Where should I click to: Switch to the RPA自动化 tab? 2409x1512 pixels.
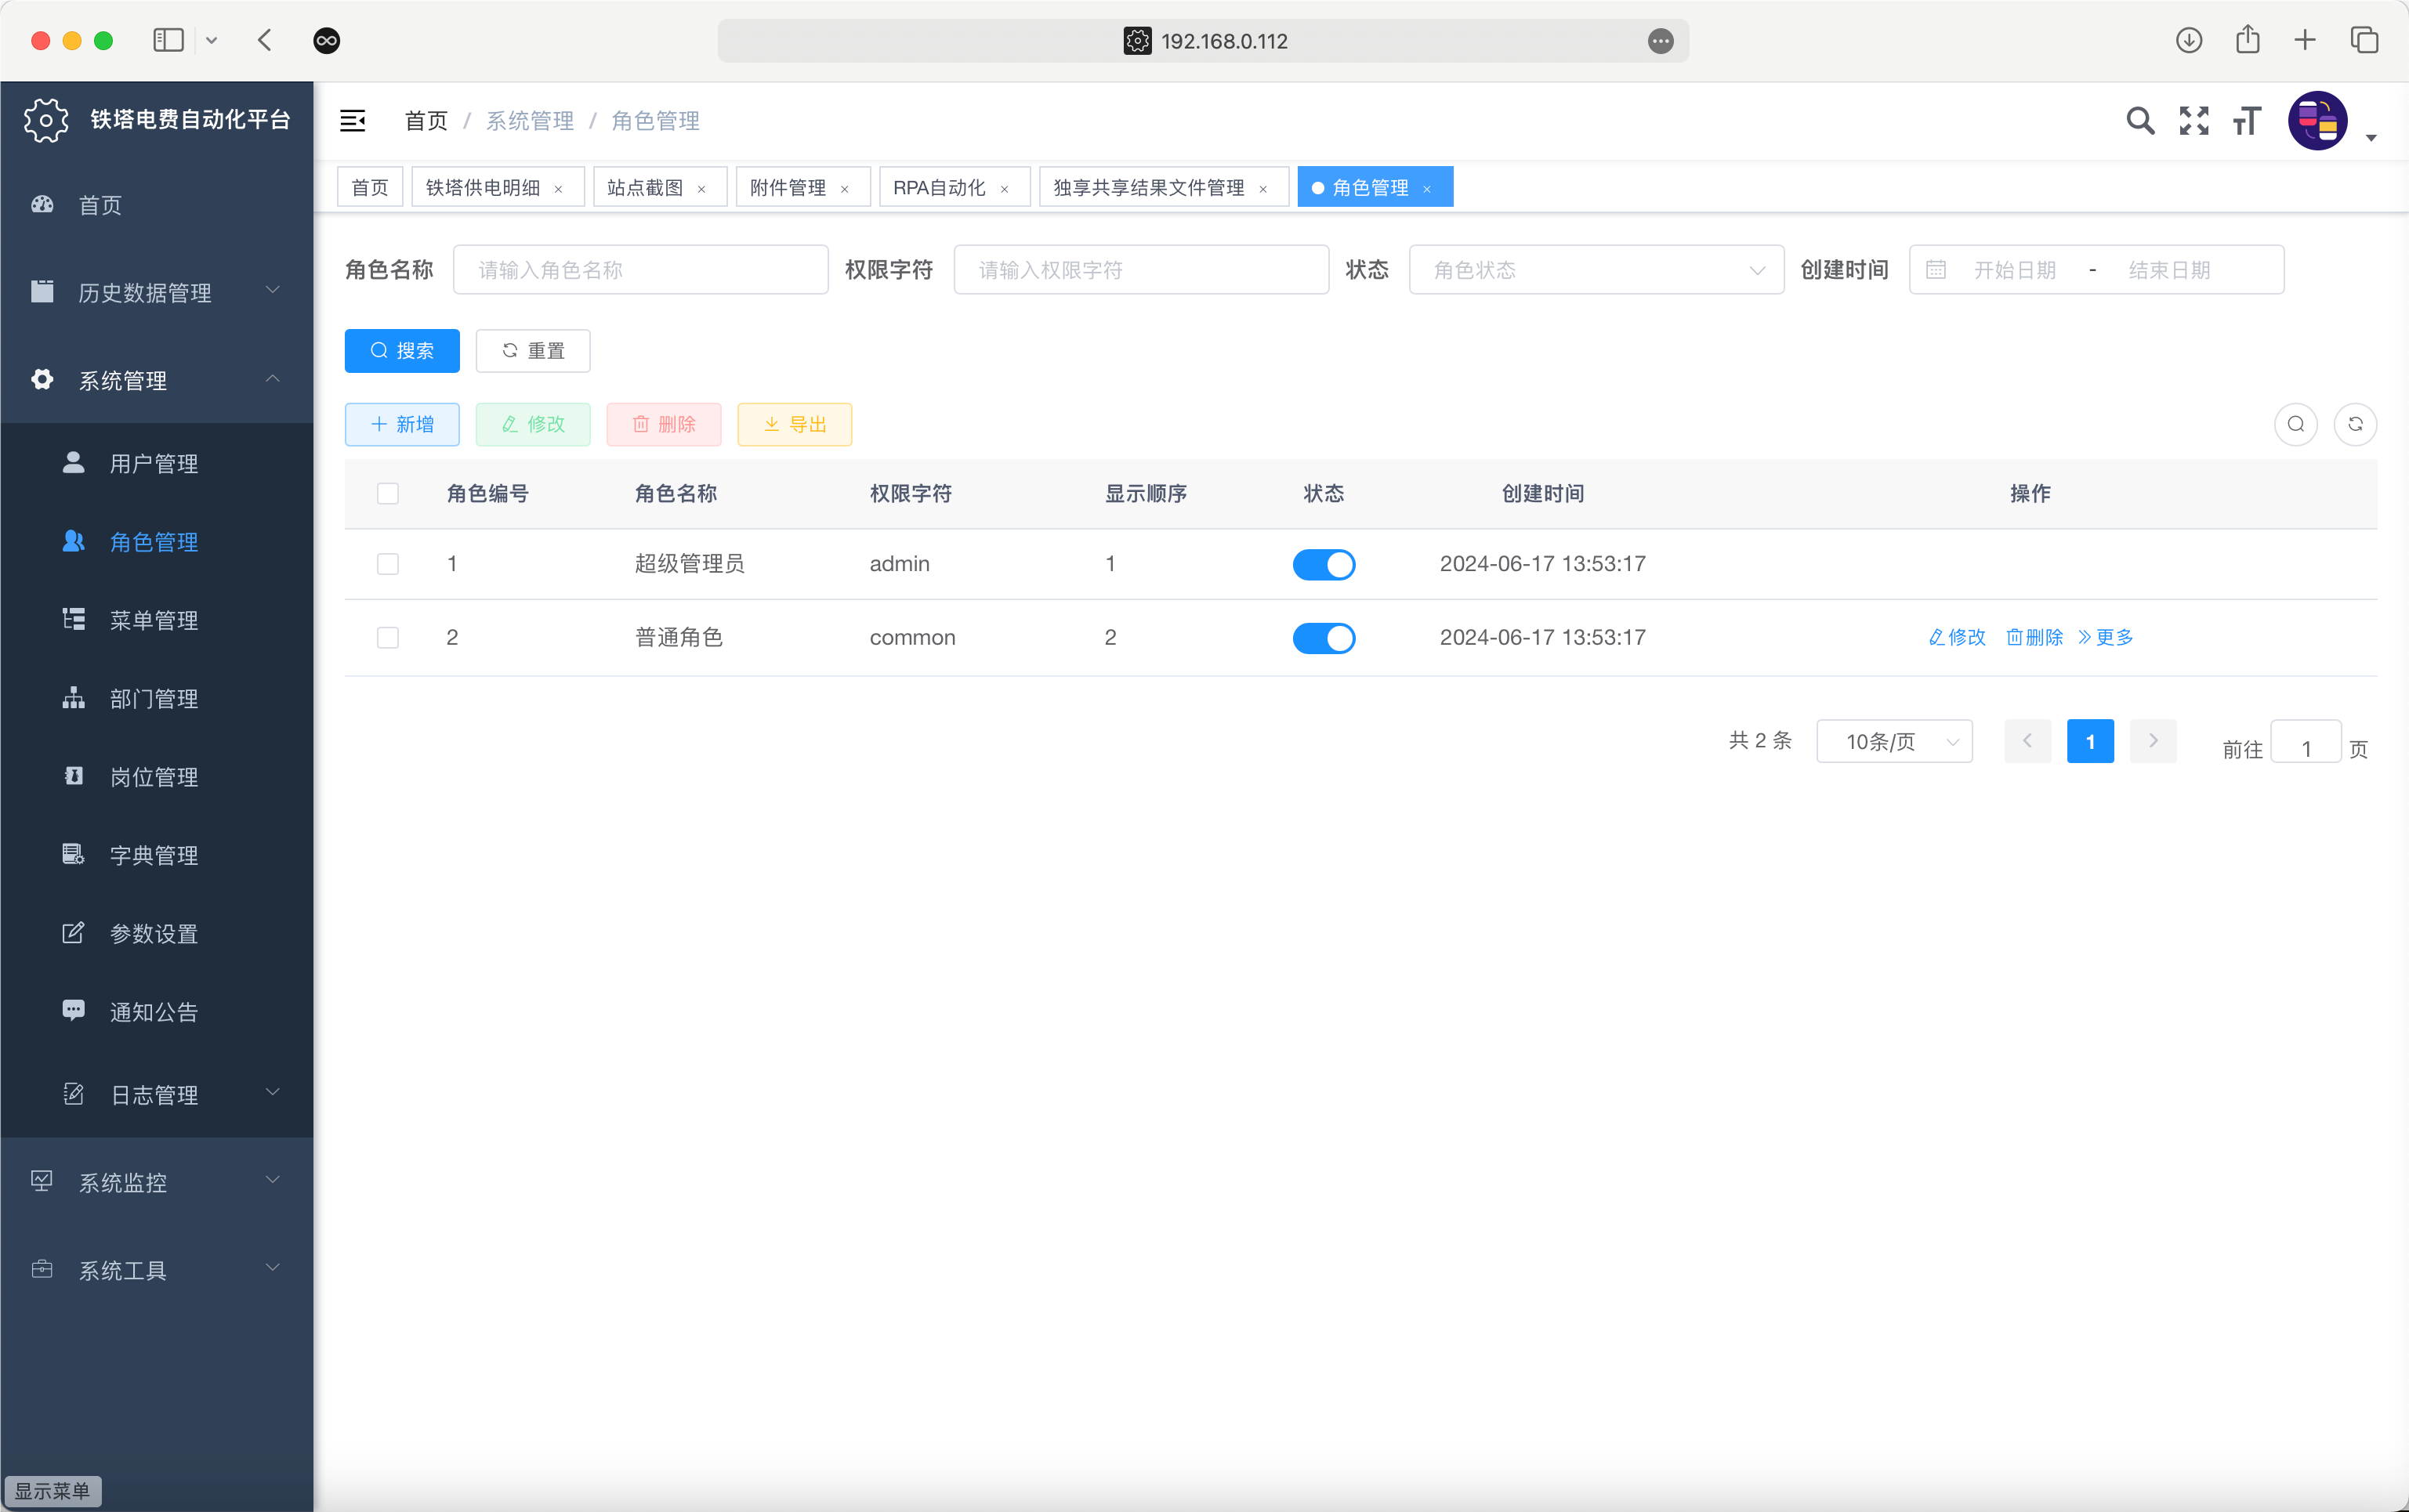(939, 188)
